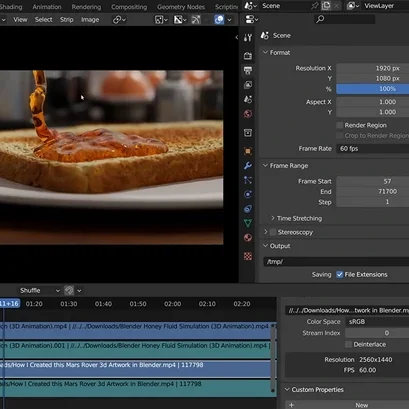
Task: Click the /tmp/ output path field
Action: (336, 262)
